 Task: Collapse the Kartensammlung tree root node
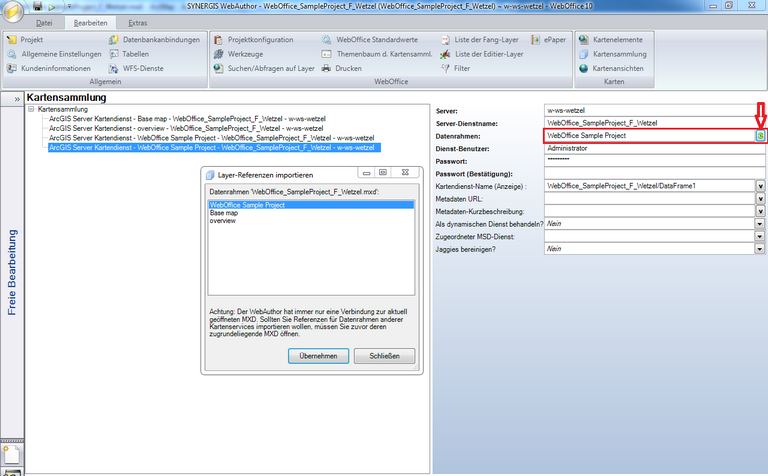[31, 109]
